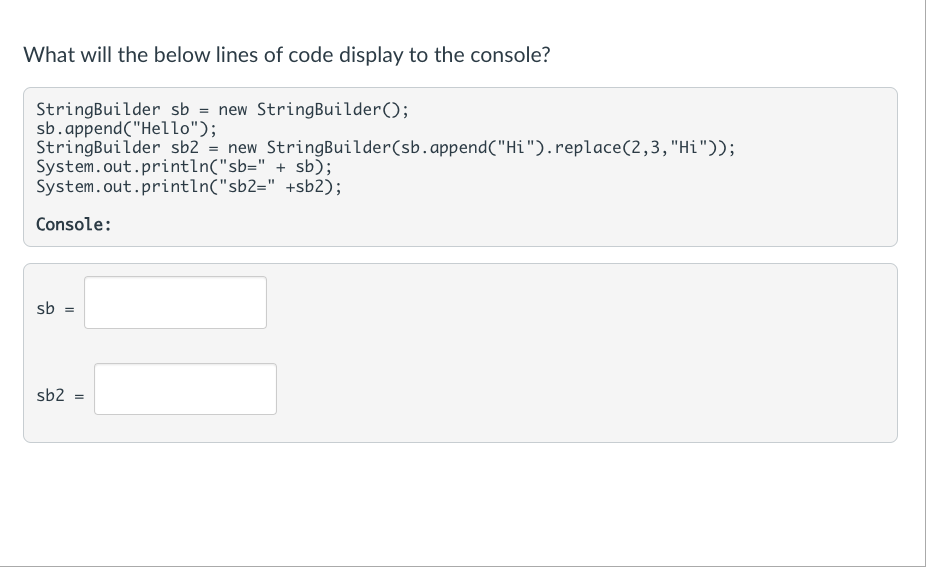Screen dimensions: 930x568
Task: Click the question text about console output
Action: pyautogui.click(x=286, y=55)
